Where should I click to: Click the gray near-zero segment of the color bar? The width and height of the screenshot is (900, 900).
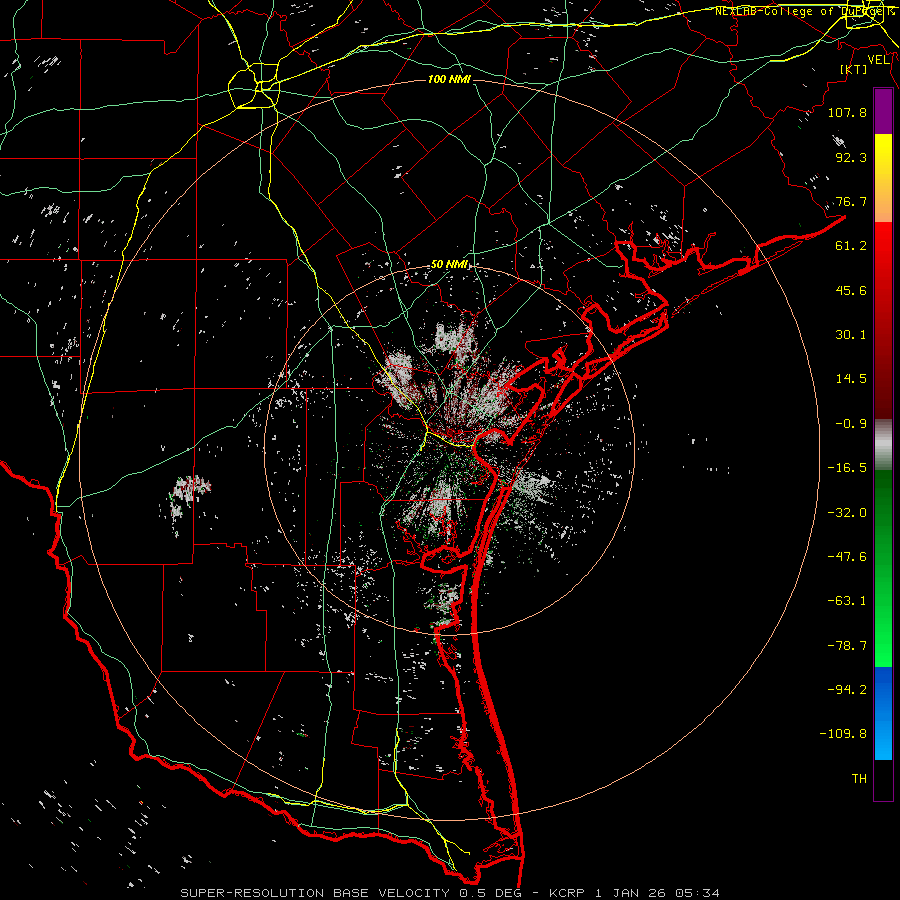(883, 445)
